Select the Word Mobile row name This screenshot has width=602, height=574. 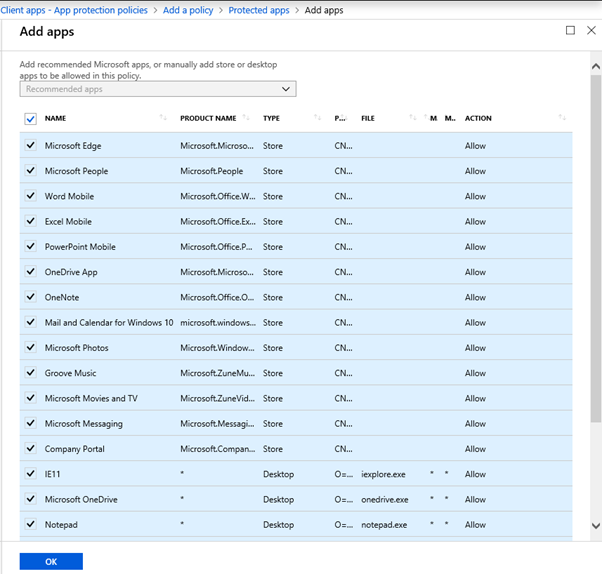[x=69, y=196]
